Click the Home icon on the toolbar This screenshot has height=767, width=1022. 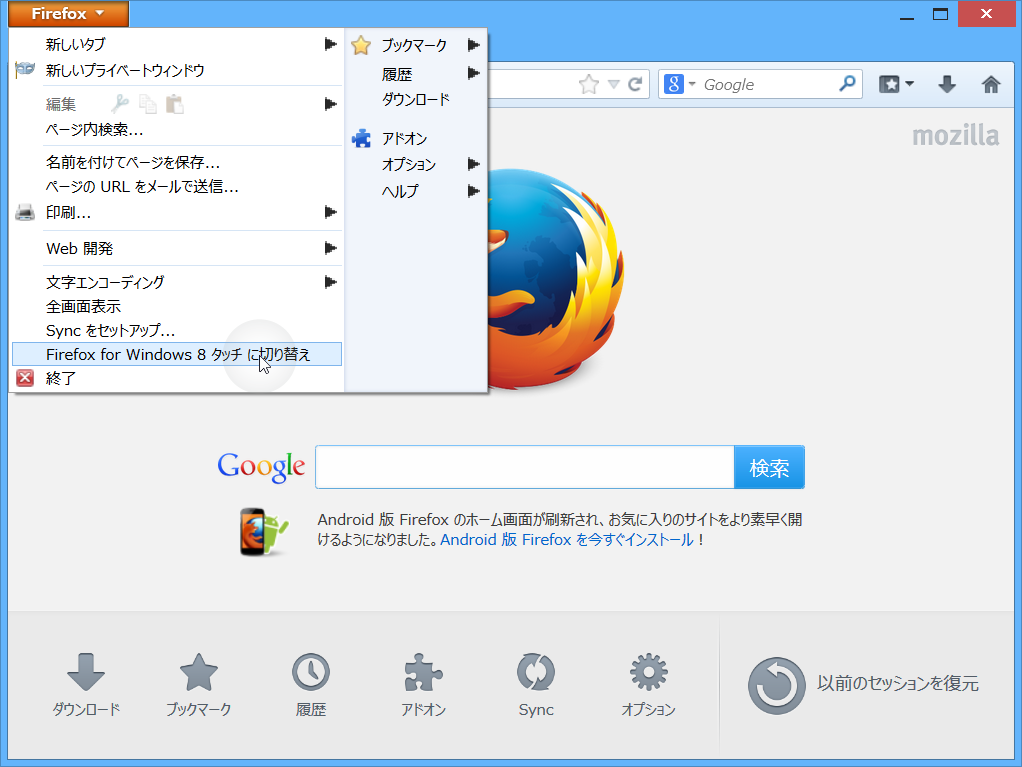pyautogui.click(x=990, y=84)
